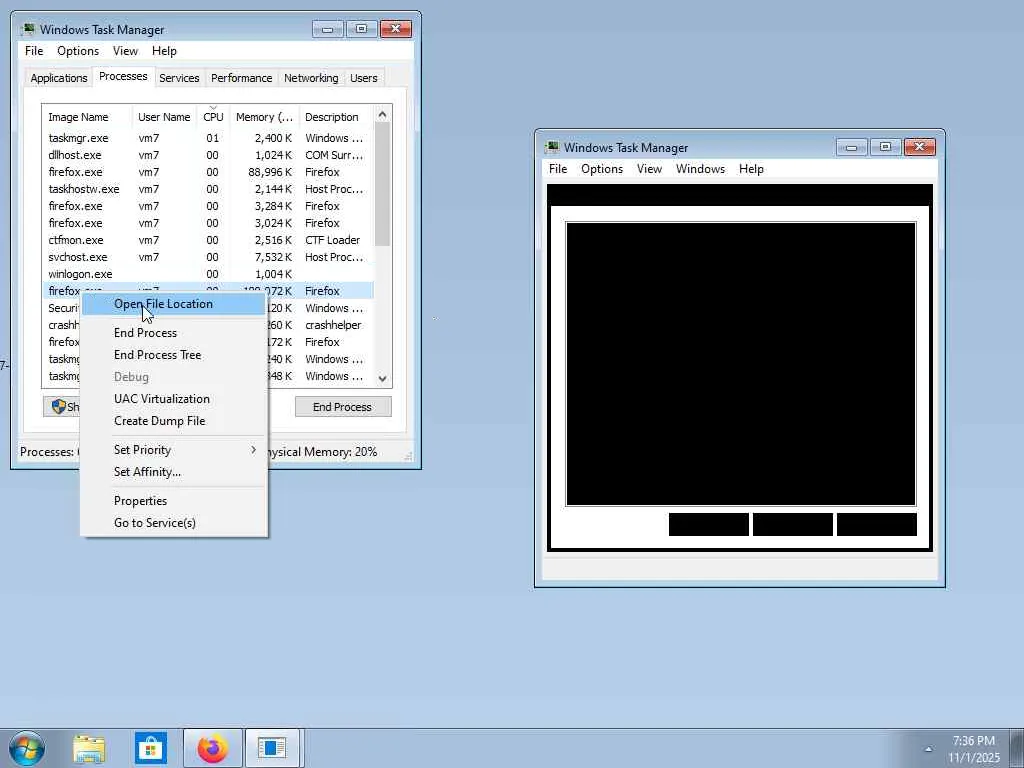Show hidden tray icons arrow

pos(928,749)
